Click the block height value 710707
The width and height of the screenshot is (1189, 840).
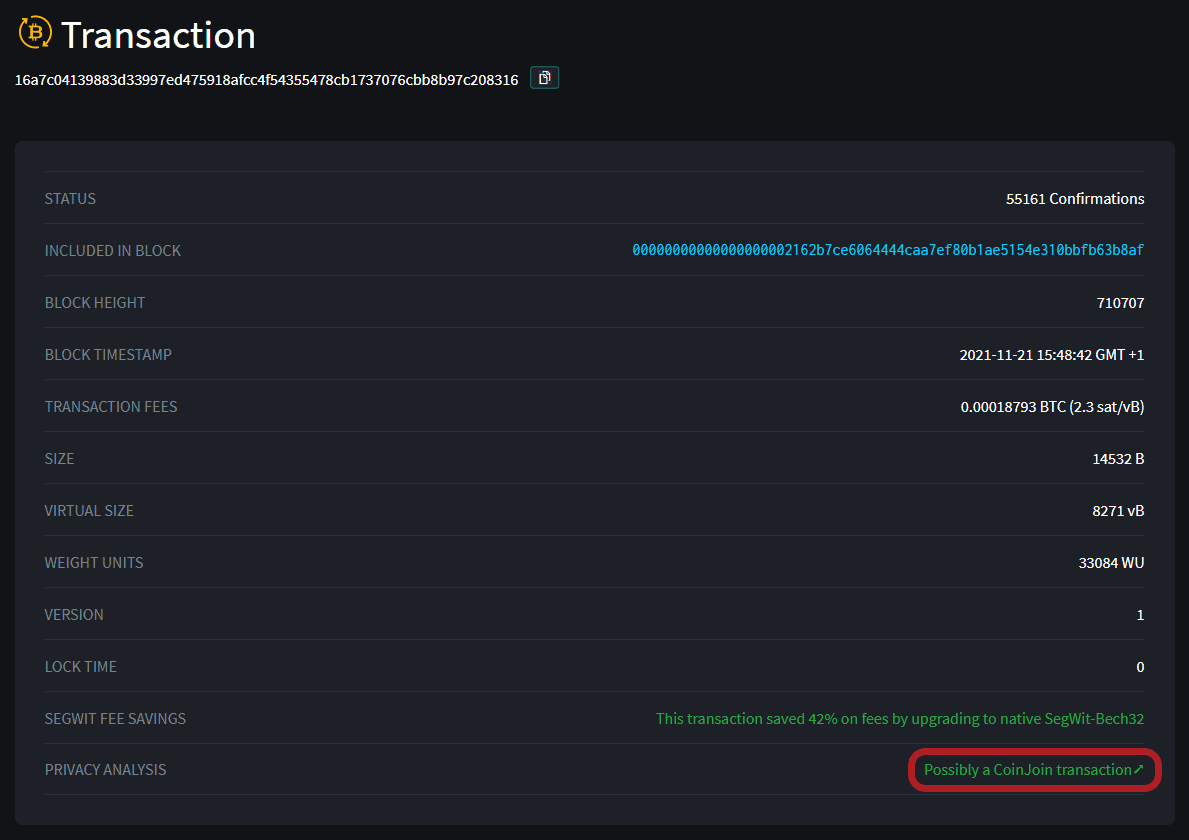(1120, 303)
